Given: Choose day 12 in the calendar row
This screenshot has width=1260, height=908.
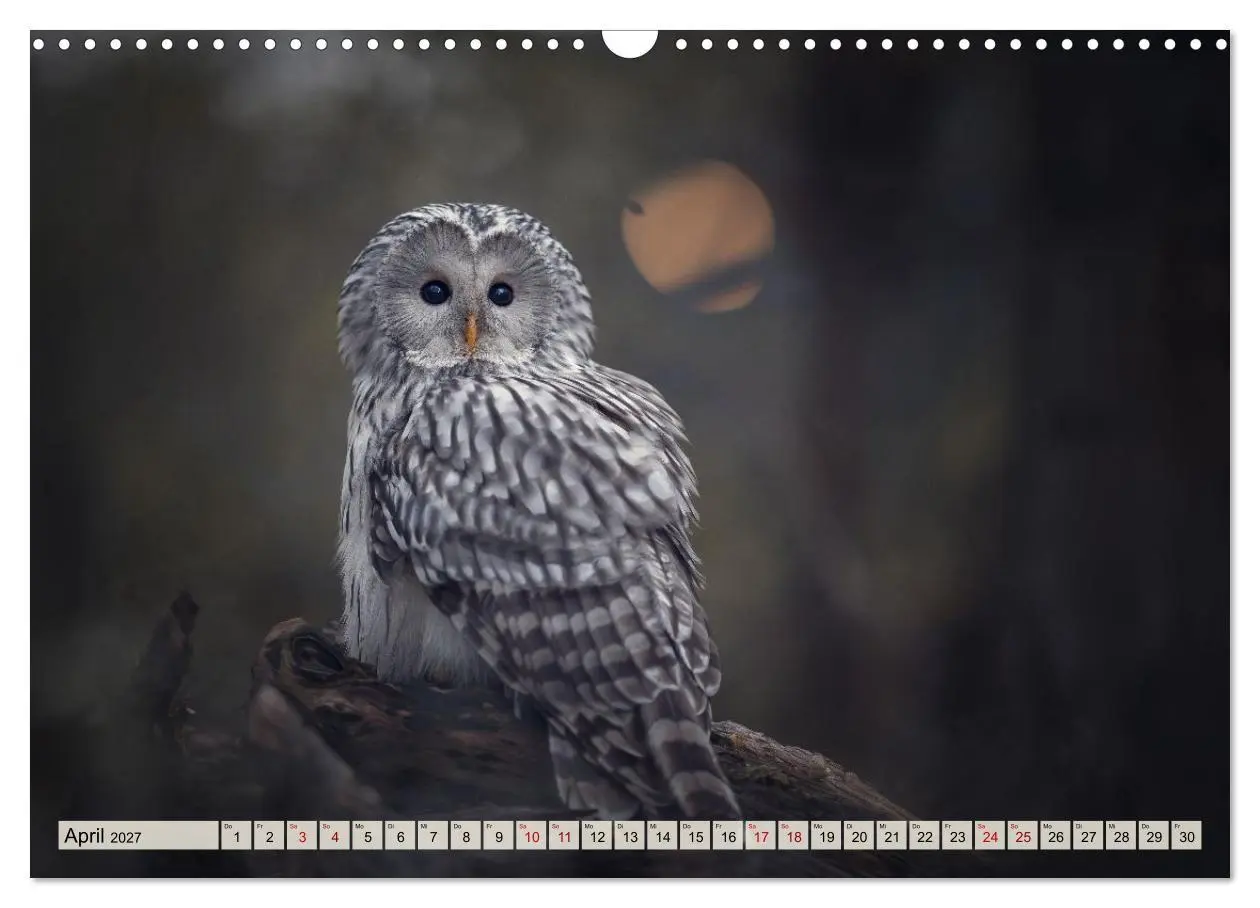Looking at the screenshot, I should tap(596, 836).
